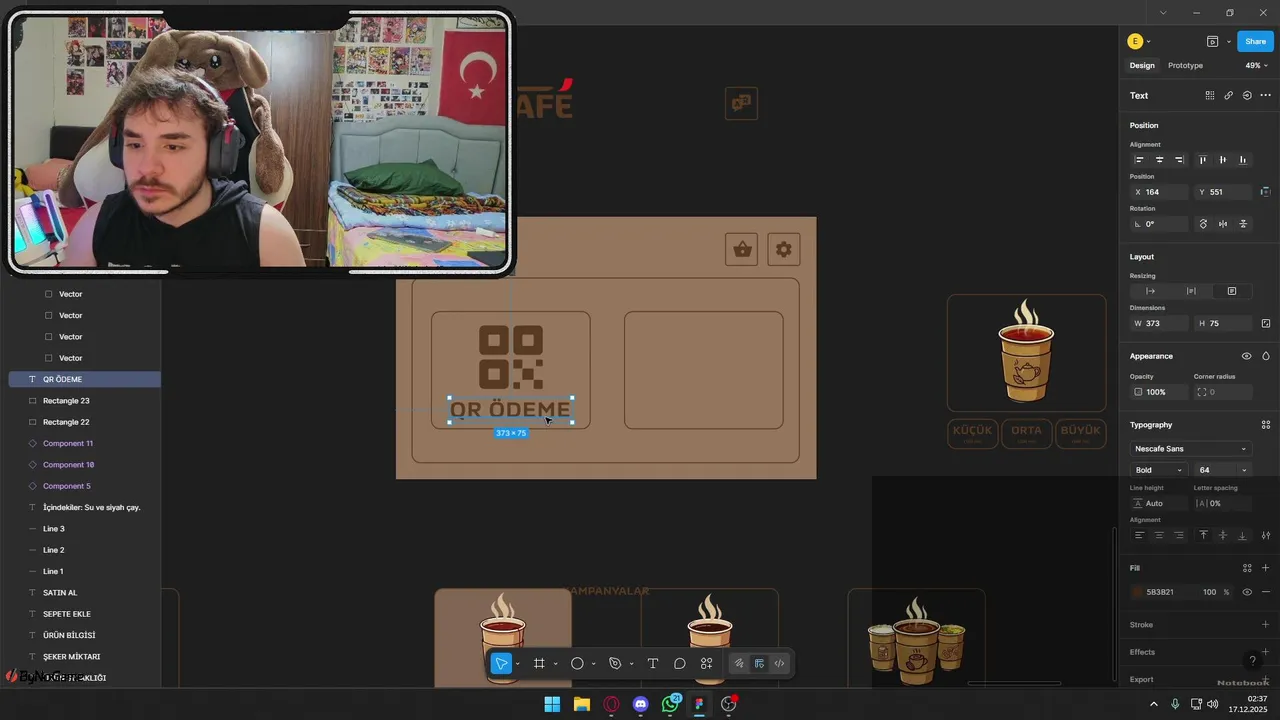Expand the Move tool options arrow
1280x720 pixels.
(517, 664)
